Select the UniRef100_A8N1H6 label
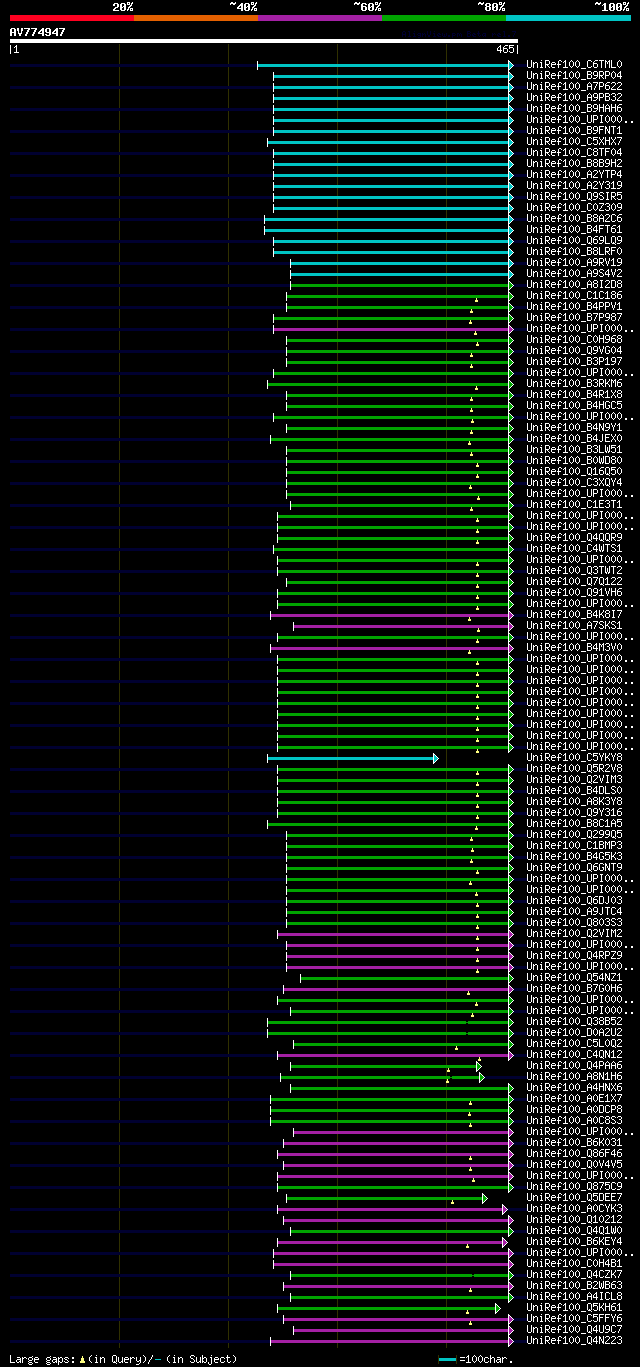 [574, 1077]
